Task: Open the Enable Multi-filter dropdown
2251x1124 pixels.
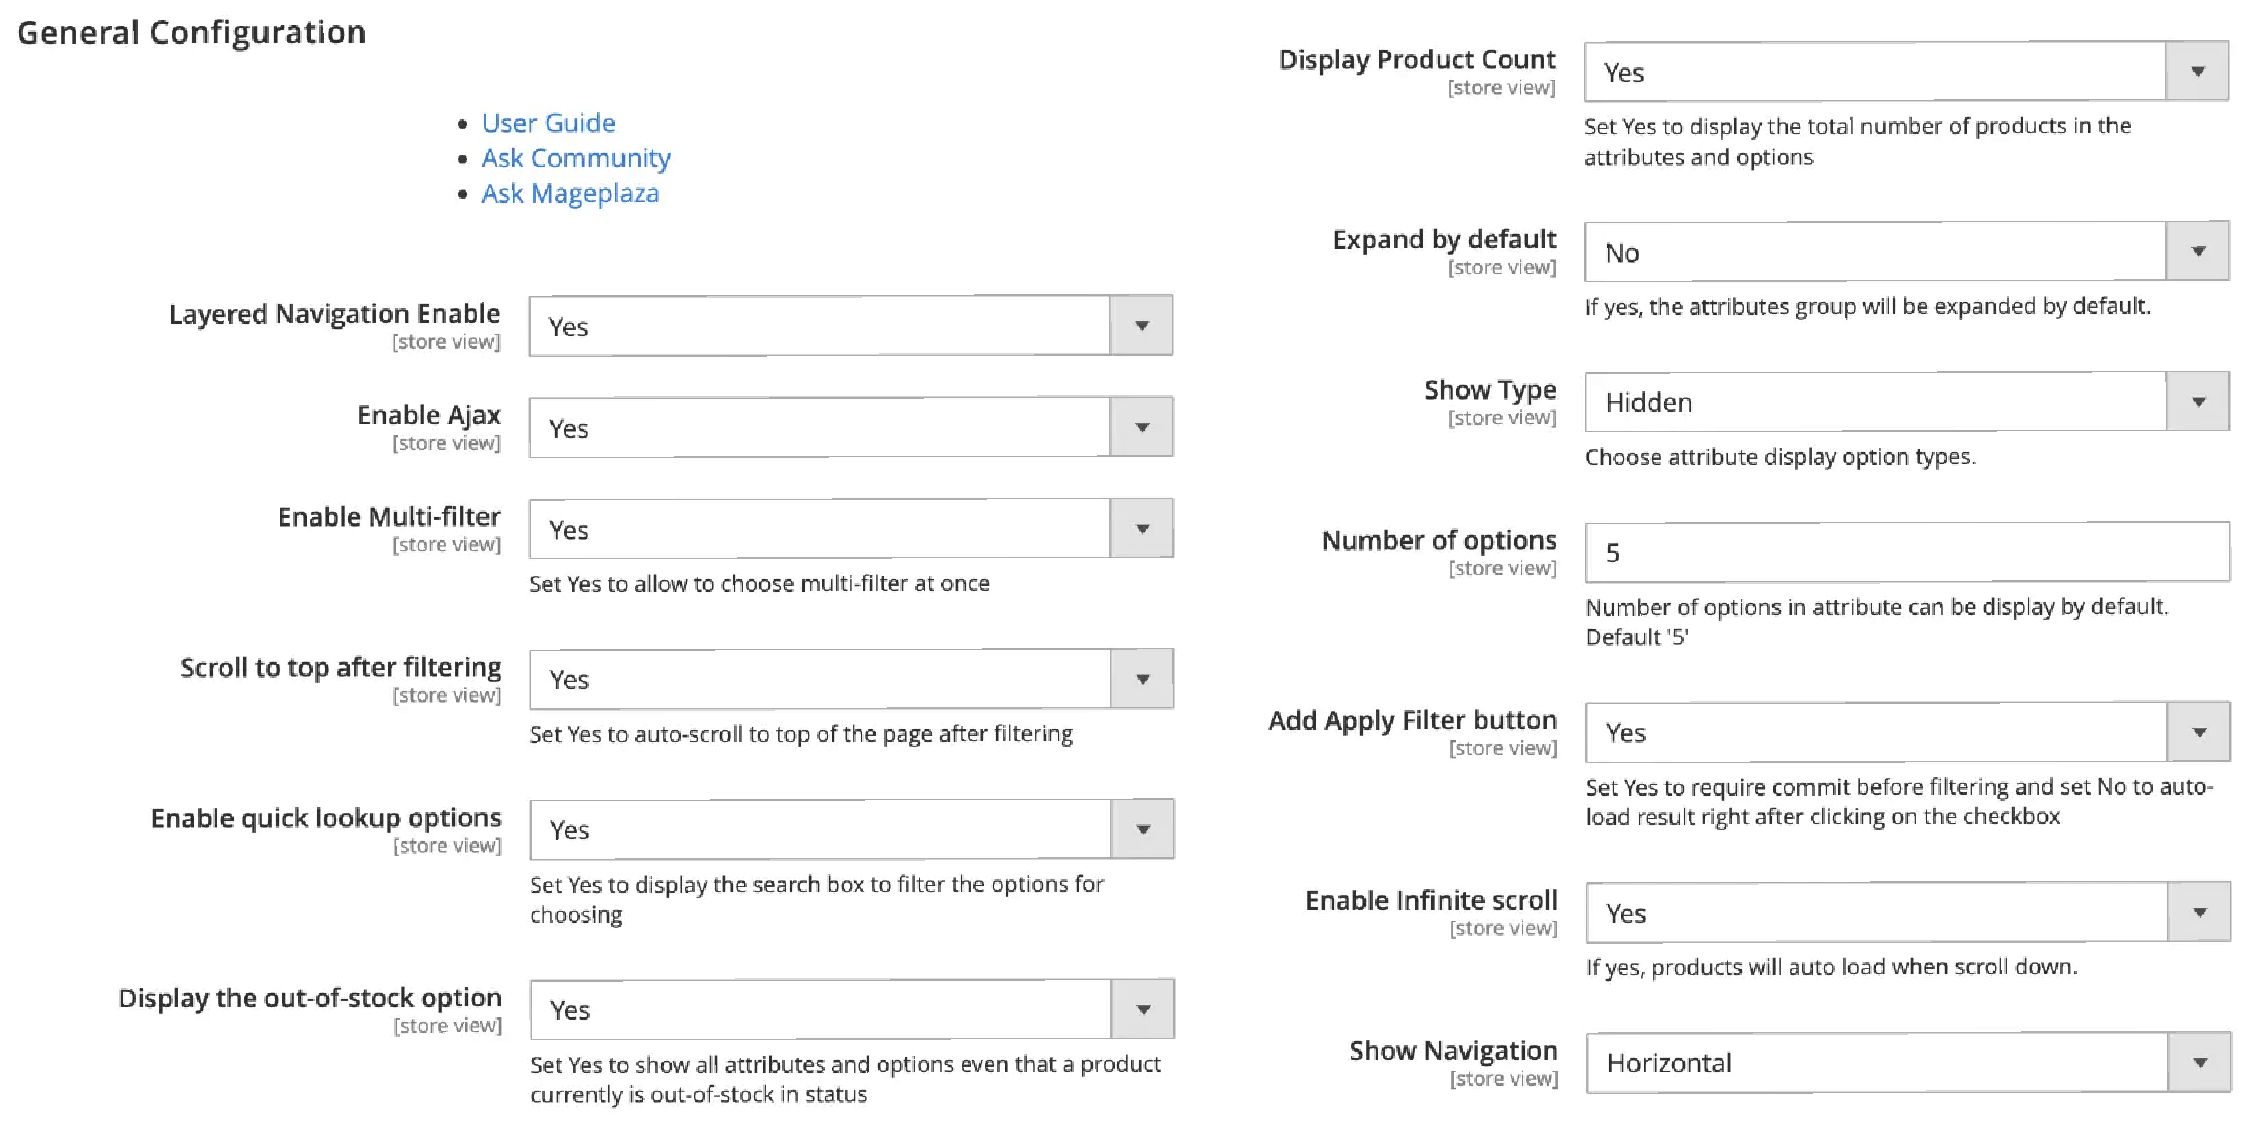Action: pos(851,528)
